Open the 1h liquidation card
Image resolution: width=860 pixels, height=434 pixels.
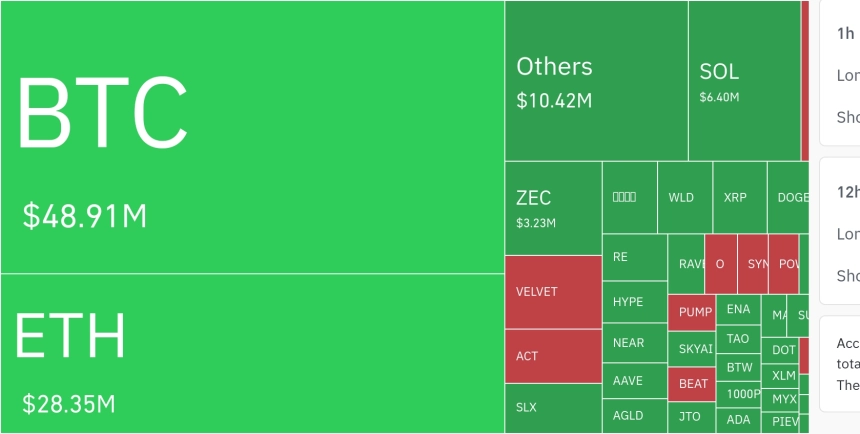pyautogui.click(x=840, y=72)
